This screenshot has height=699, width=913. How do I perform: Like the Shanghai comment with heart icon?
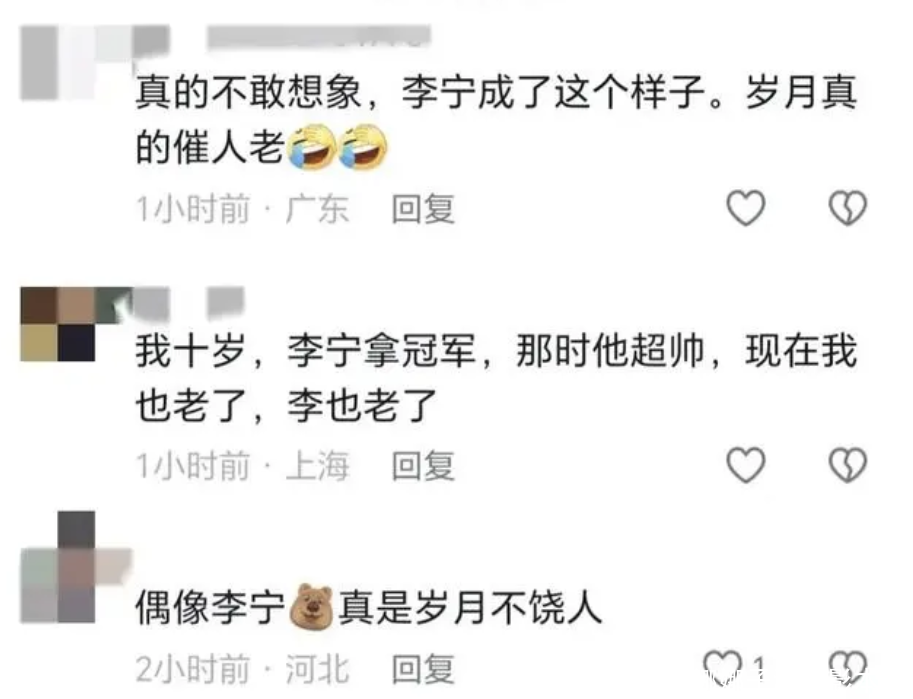click(745, 465)
